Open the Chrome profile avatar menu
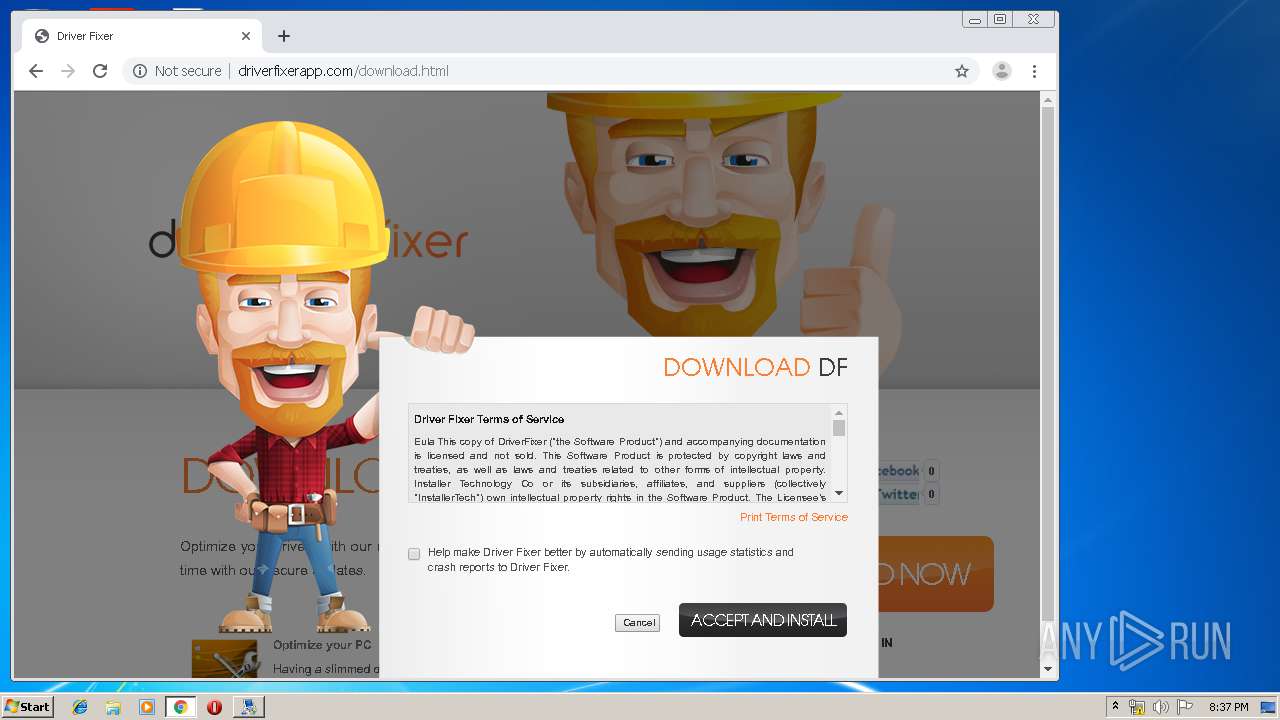This screenshot has height=720, width=1280. 1001,71
